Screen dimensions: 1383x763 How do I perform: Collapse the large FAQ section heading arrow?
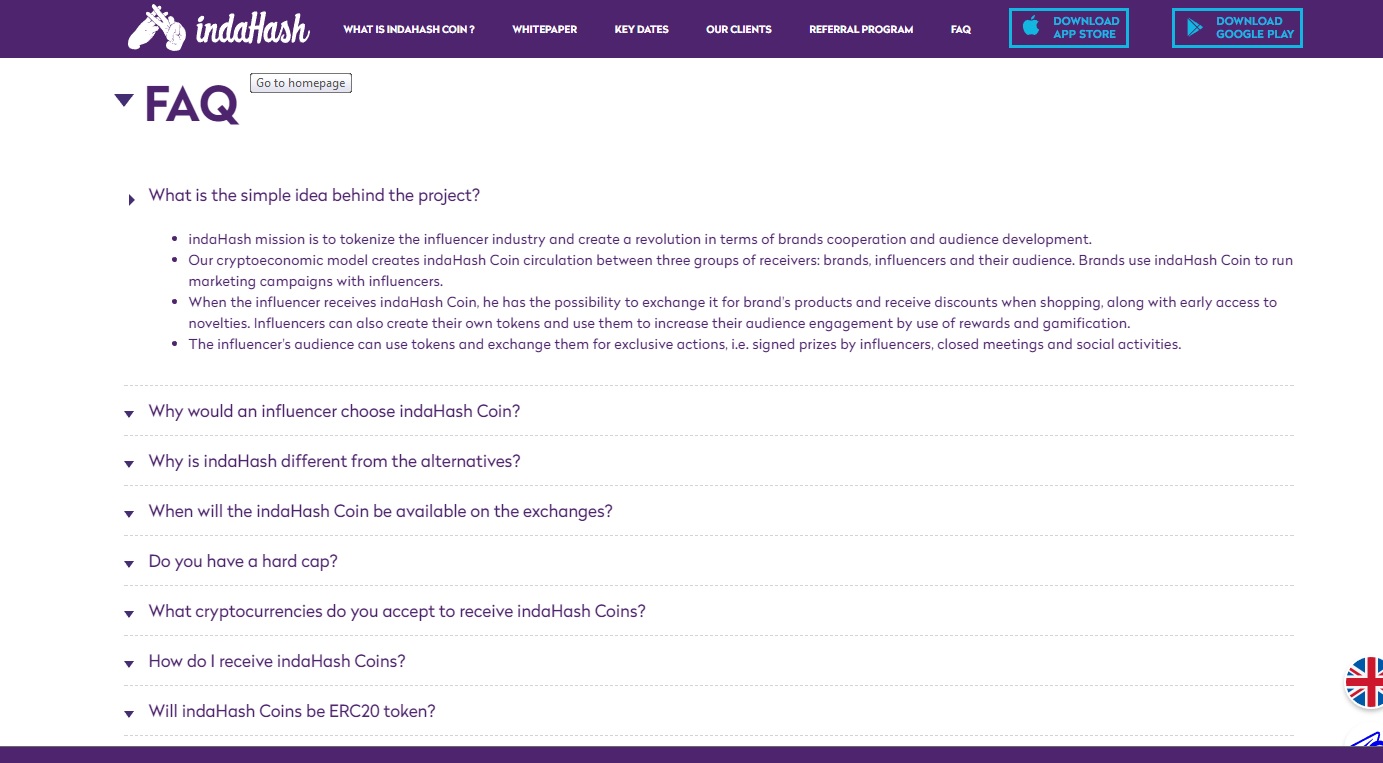[124, 100]
